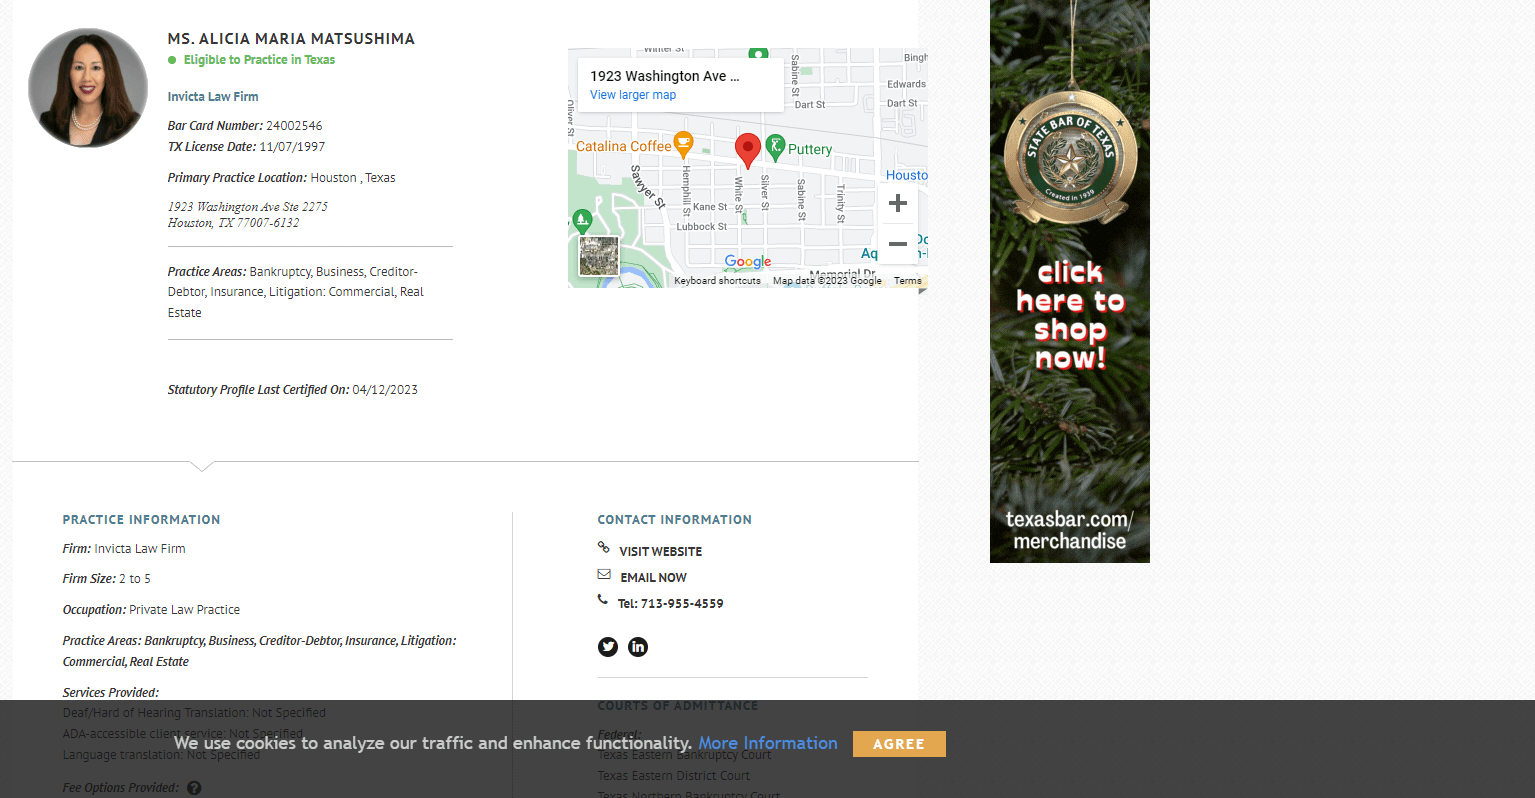Open the Twitter profile icon
The width and height of the screenshot is (1535, 798).
[608, 647]
